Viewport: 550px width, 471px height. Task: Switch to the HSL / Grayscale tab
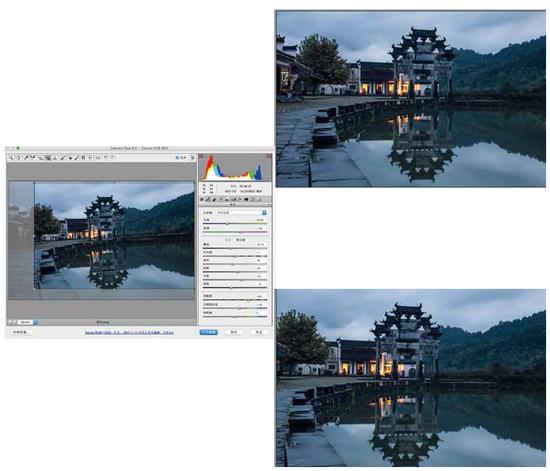[221, 199]
